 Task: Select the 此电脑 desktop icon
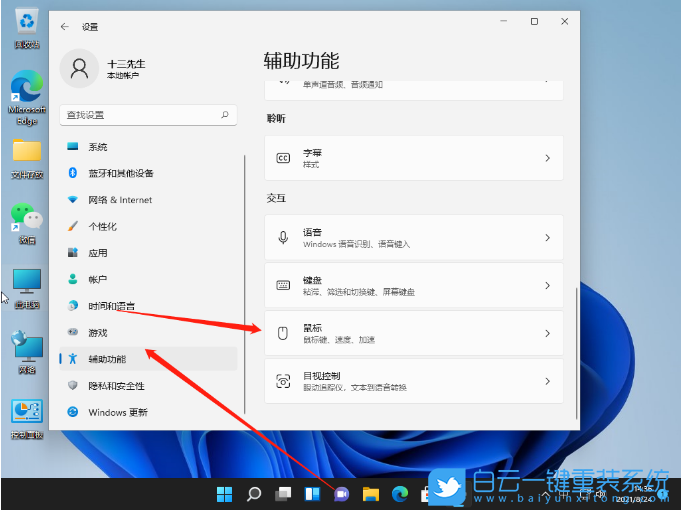pyautogui.click(x=27, y=288)
